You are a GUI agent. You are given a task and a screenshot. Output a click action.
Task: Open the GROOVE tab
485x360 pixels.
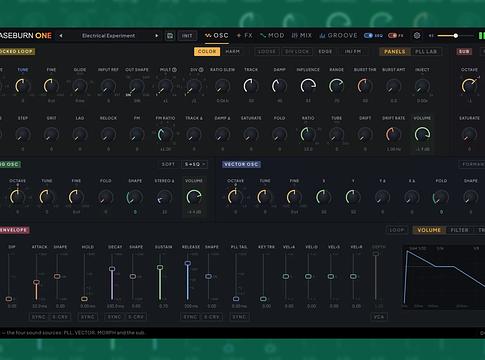[338, 35]
